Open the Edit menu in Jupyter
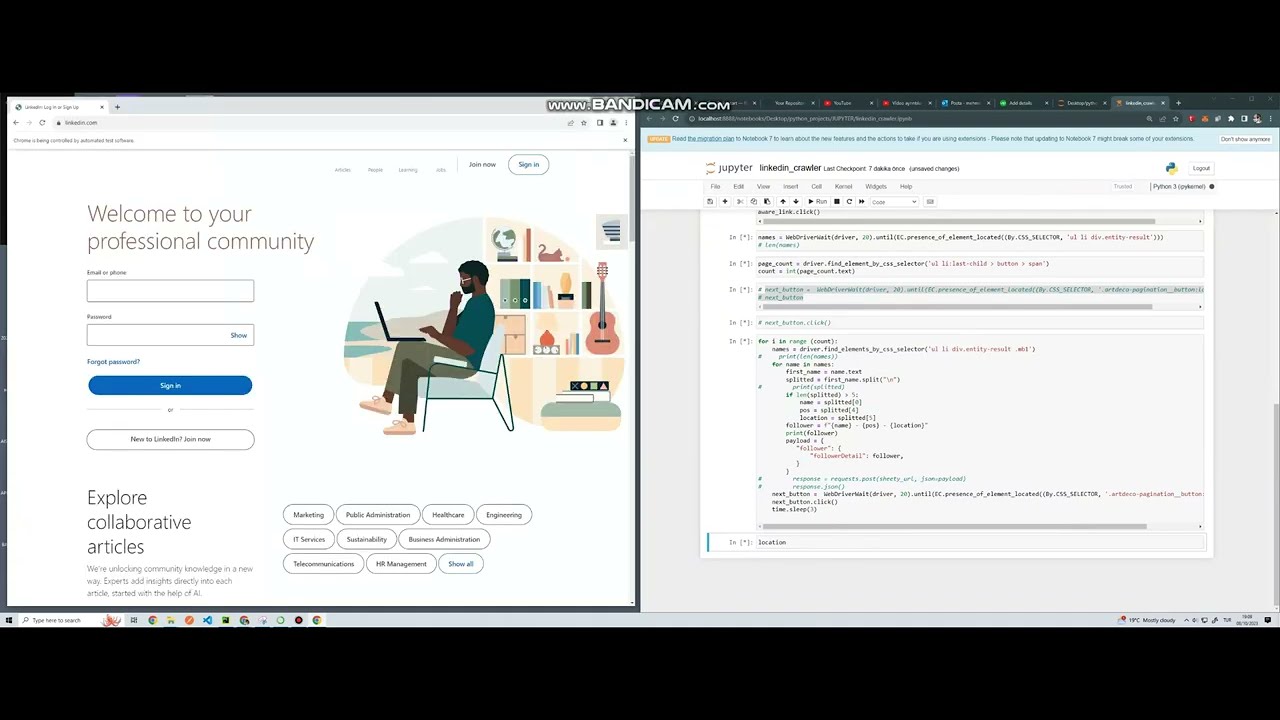Image resolution: width=1280 pixels, height=720 pixels. [x=738, y=186]
